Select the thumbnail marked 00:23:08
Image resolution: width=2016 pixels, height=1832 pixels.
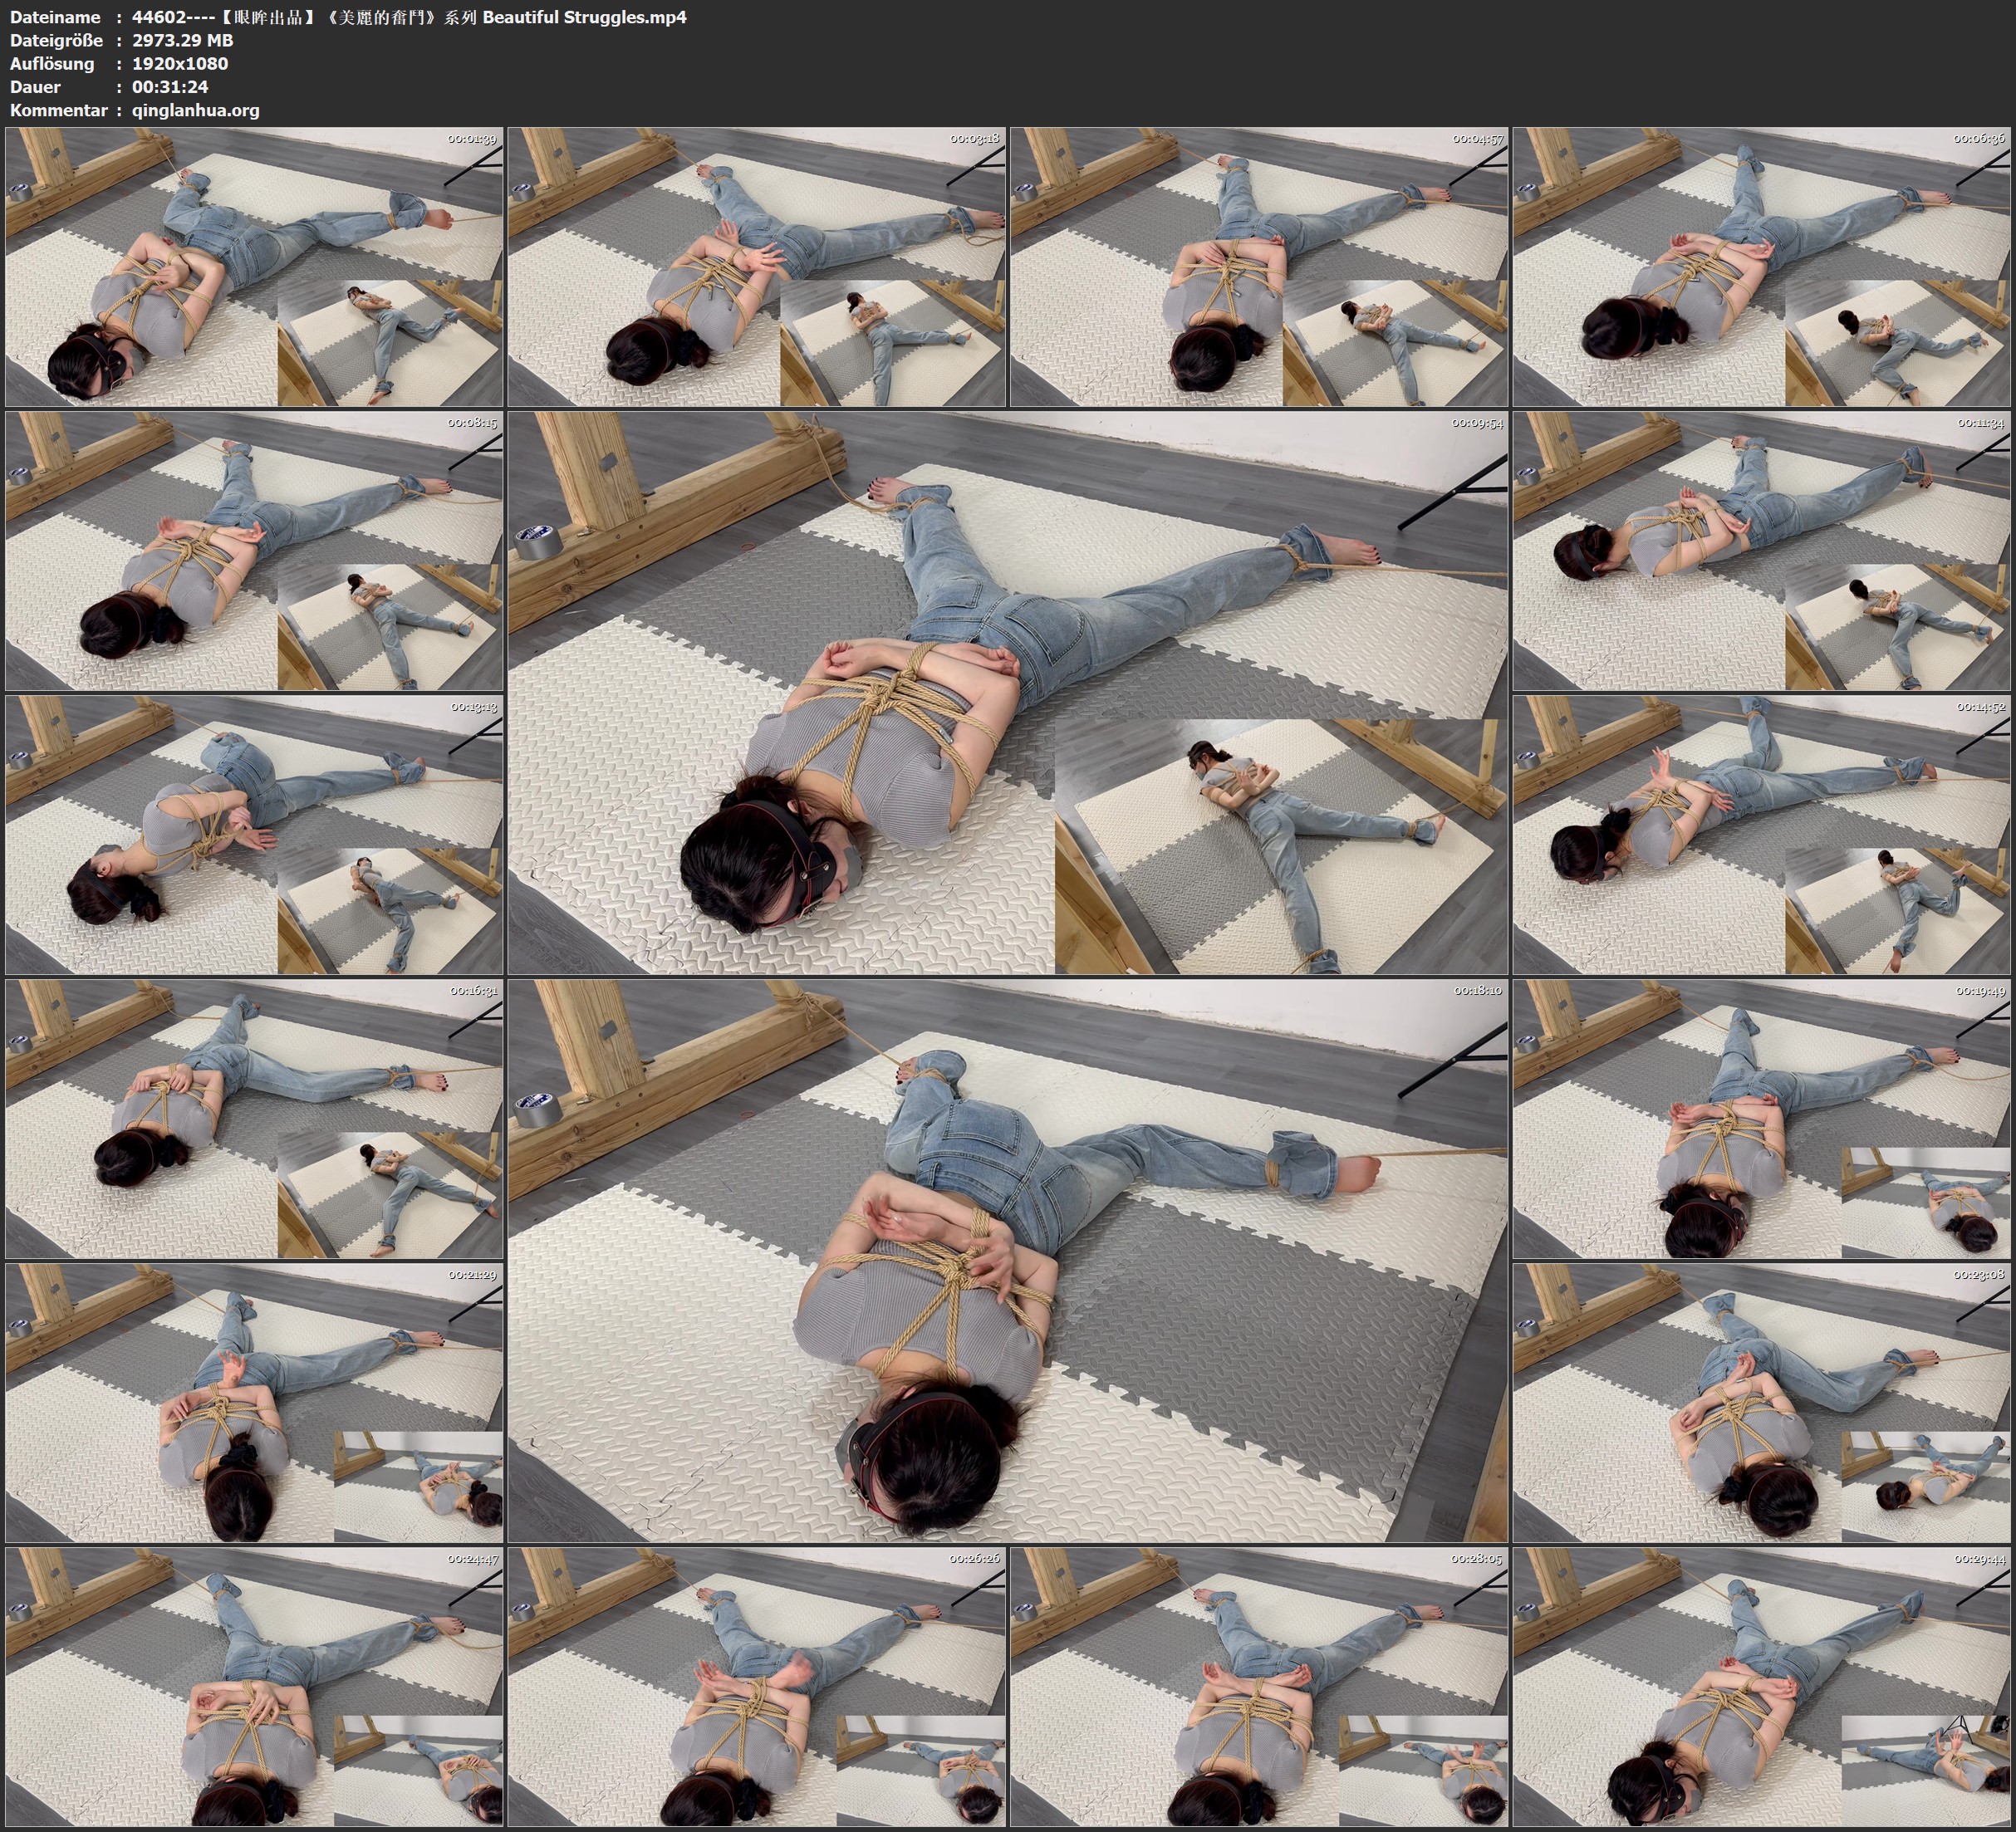1762,1403
